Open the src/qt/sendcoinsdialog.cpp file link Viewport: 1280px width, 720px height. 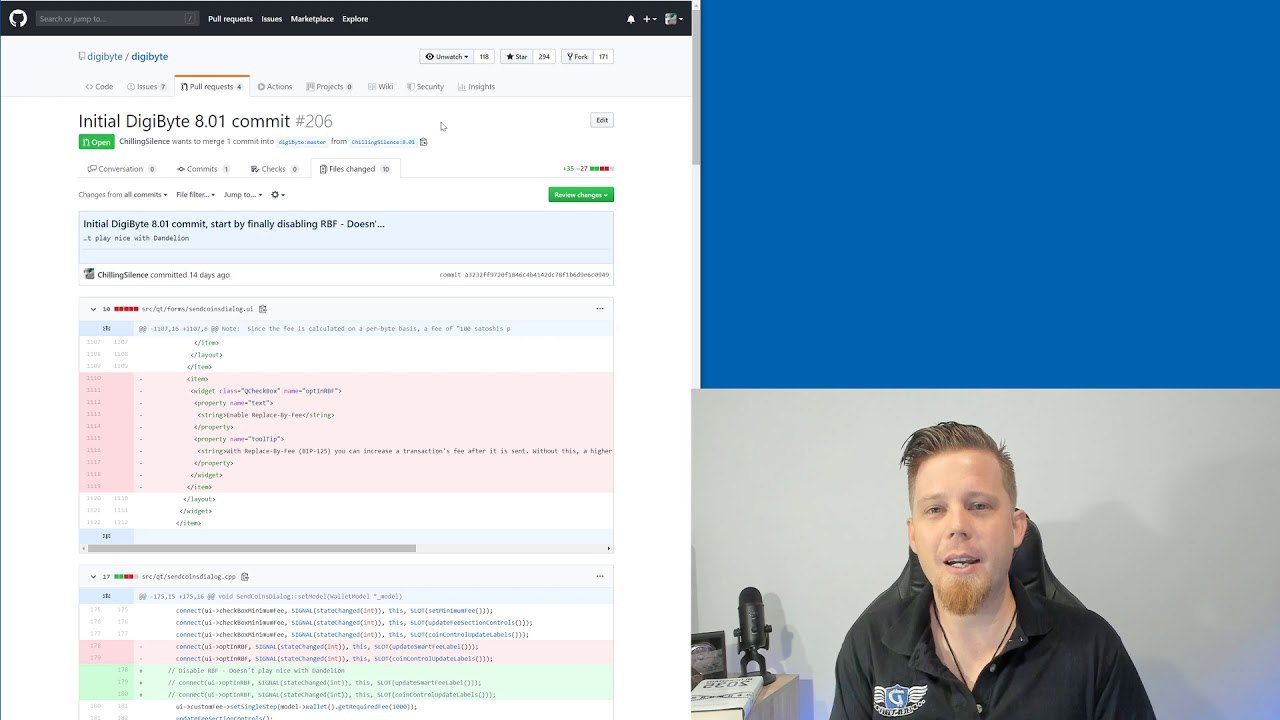point(189,576)
